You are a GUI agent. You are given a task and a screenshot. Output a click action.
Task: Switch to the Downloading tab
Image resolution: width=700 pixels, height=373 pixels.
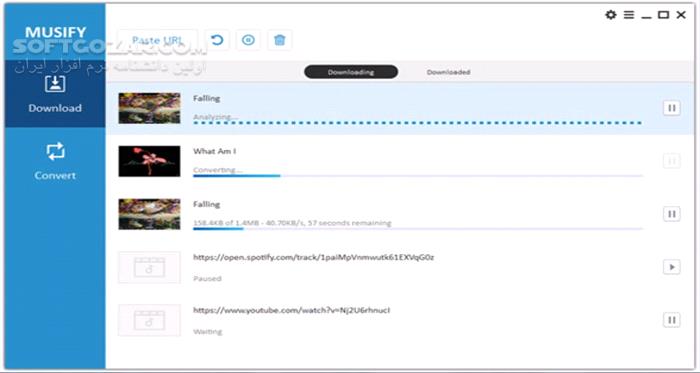(x=351, y=72)
